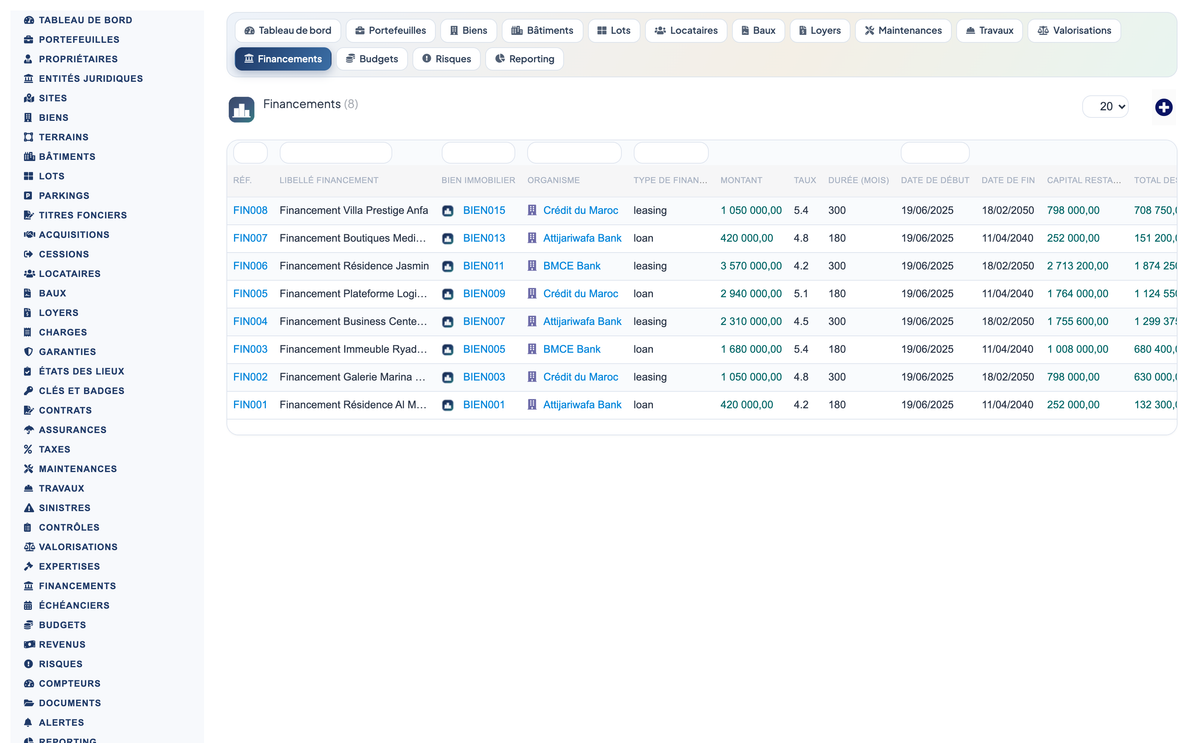Click capital restant value 1 008 000,00
The width and height of the screenshot is (1200, 743).
click(1077, 350)
